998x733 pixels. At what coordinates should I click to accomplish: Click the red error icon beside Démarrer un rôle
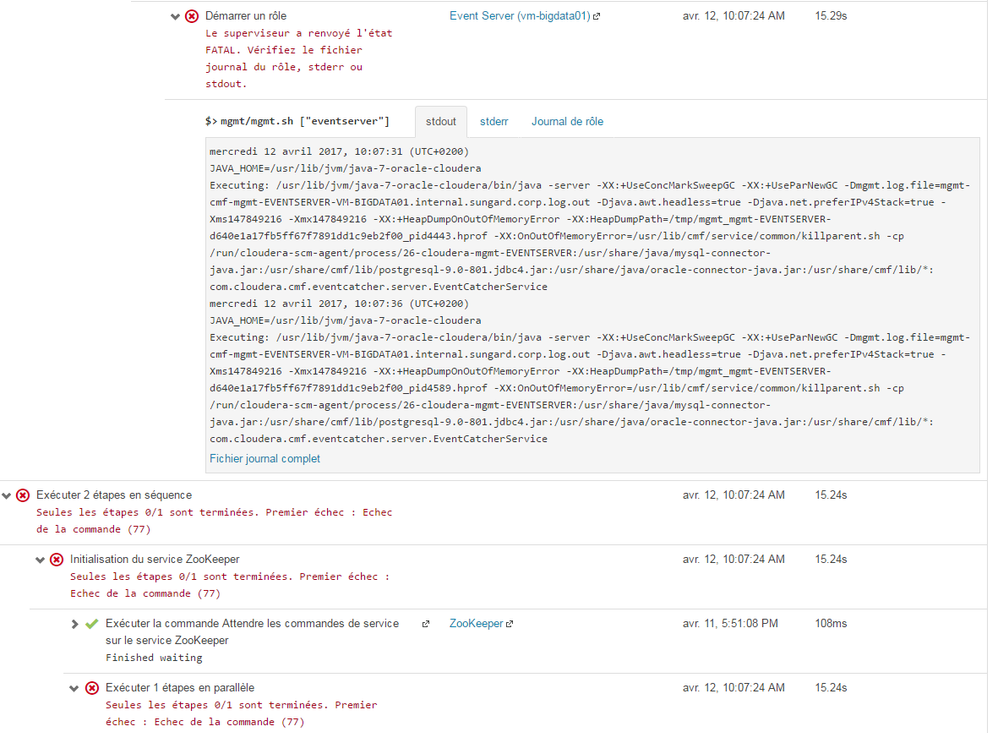pos(192,16)
